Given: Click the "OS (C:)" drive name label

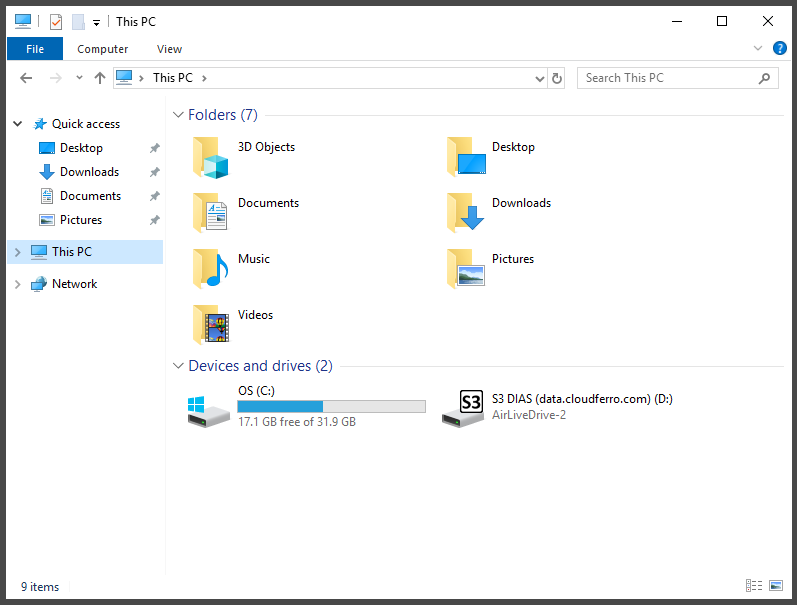Looking at the screenshot, I should click(256, 390).
